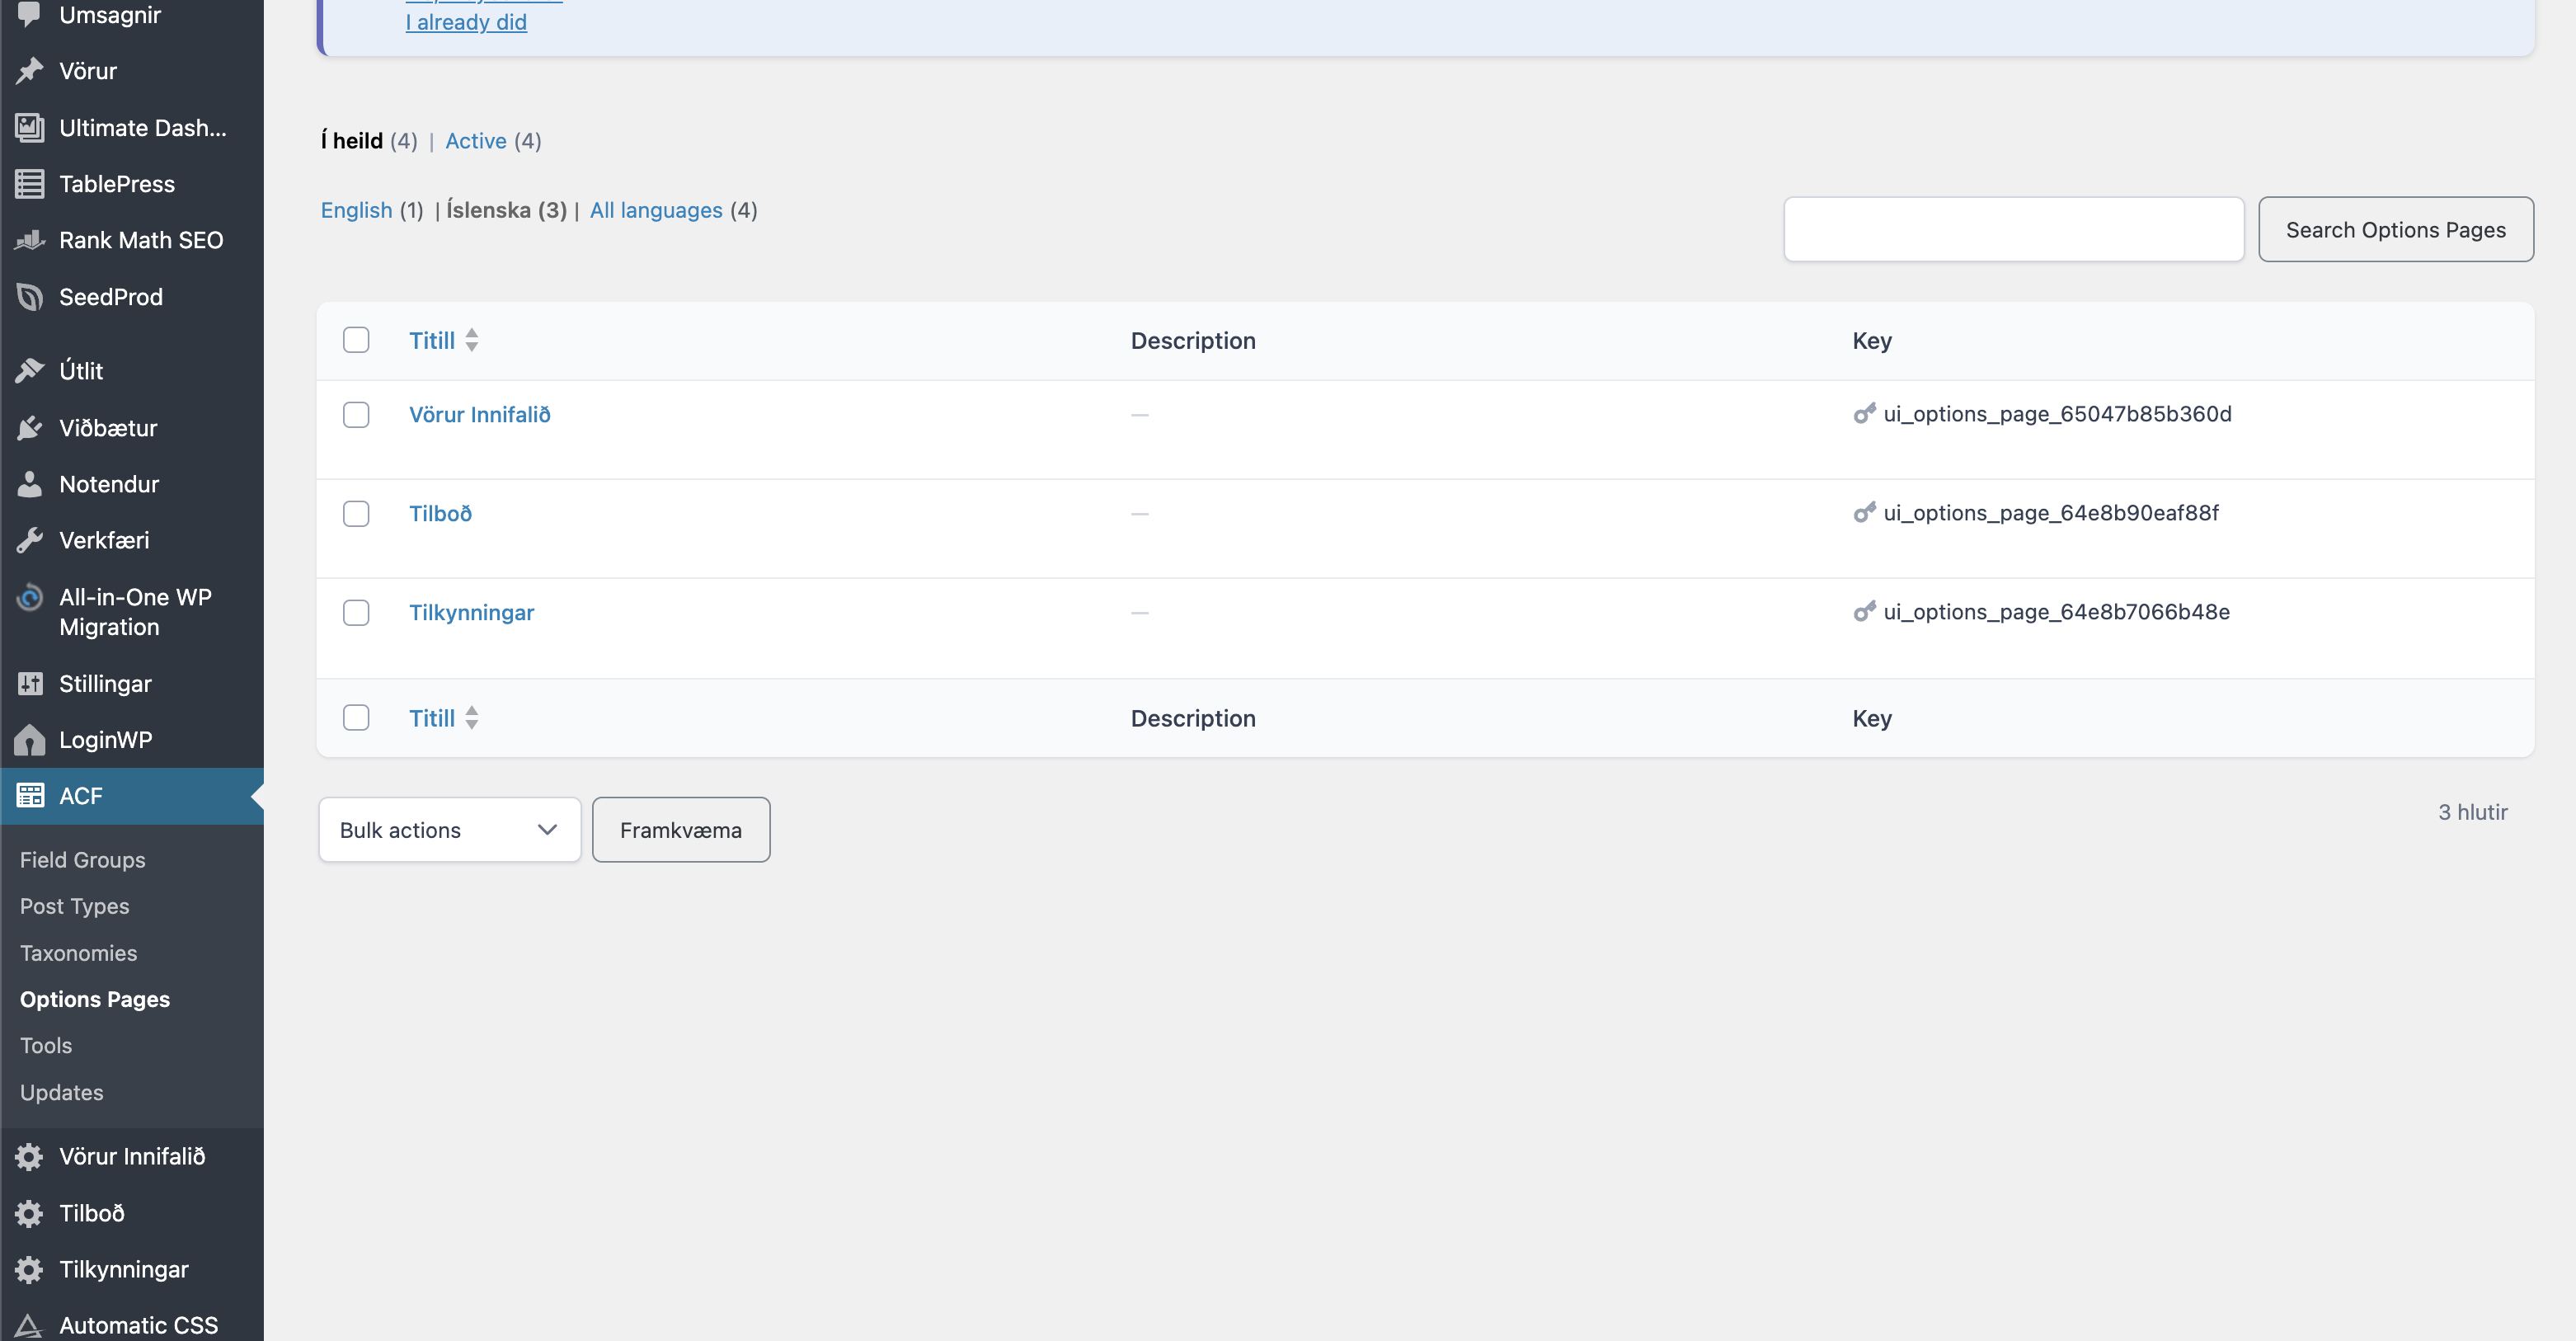This screenshot has width=2576, height=1341.
Task: Click key icon for ui_options_page_64e8b7066b48e
Action: tap(1864, 611)
